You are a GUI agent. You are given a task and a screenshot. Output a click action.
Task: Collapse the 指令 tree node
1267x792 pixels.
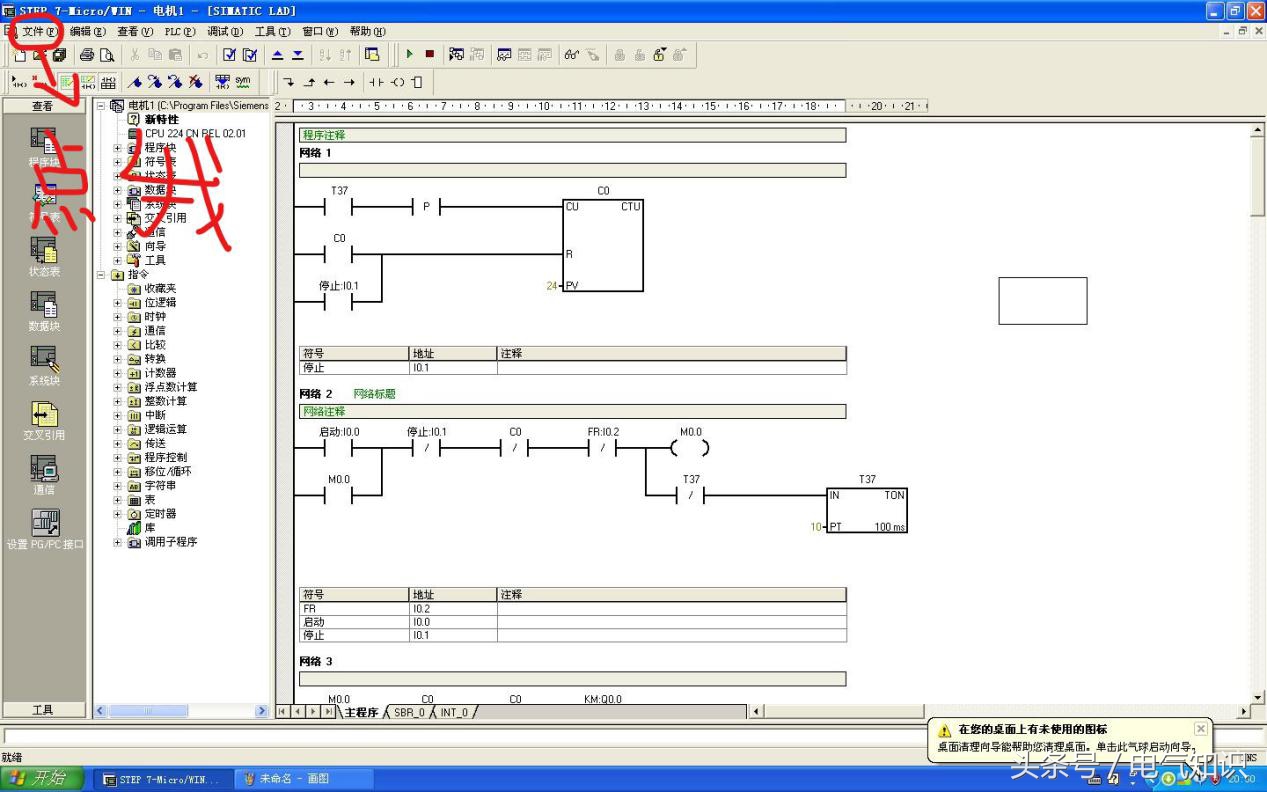[x=101, y=275]
